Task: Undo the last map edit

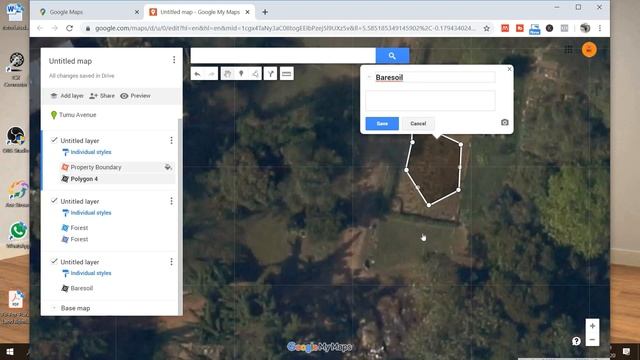Action: [x=198, y=74]
